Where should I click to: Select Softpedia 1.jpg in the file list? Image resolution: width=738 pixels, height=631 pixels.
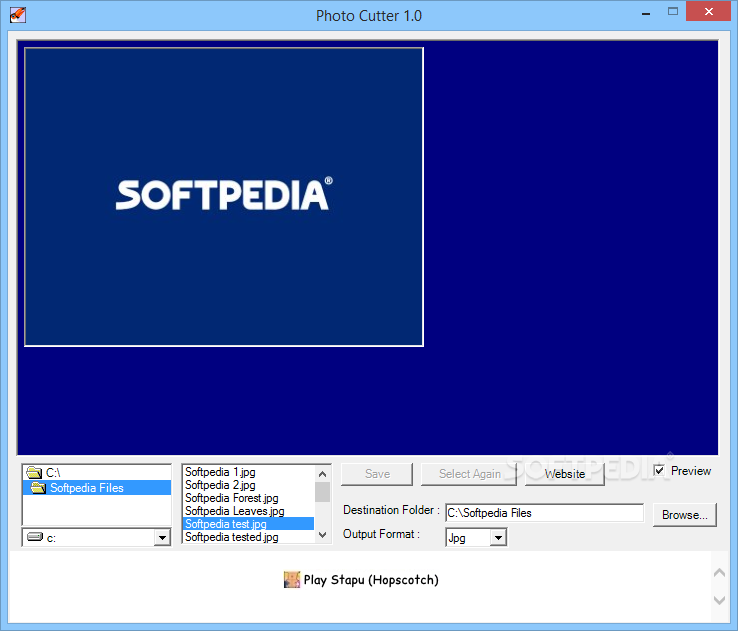(x=249, y=472)
